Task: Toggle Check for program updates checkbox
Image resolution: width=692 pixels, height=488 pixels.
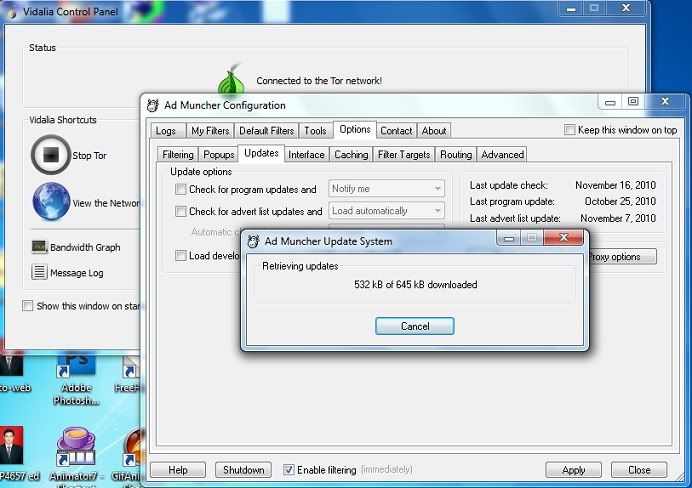Action: click(x=181, y=189)
